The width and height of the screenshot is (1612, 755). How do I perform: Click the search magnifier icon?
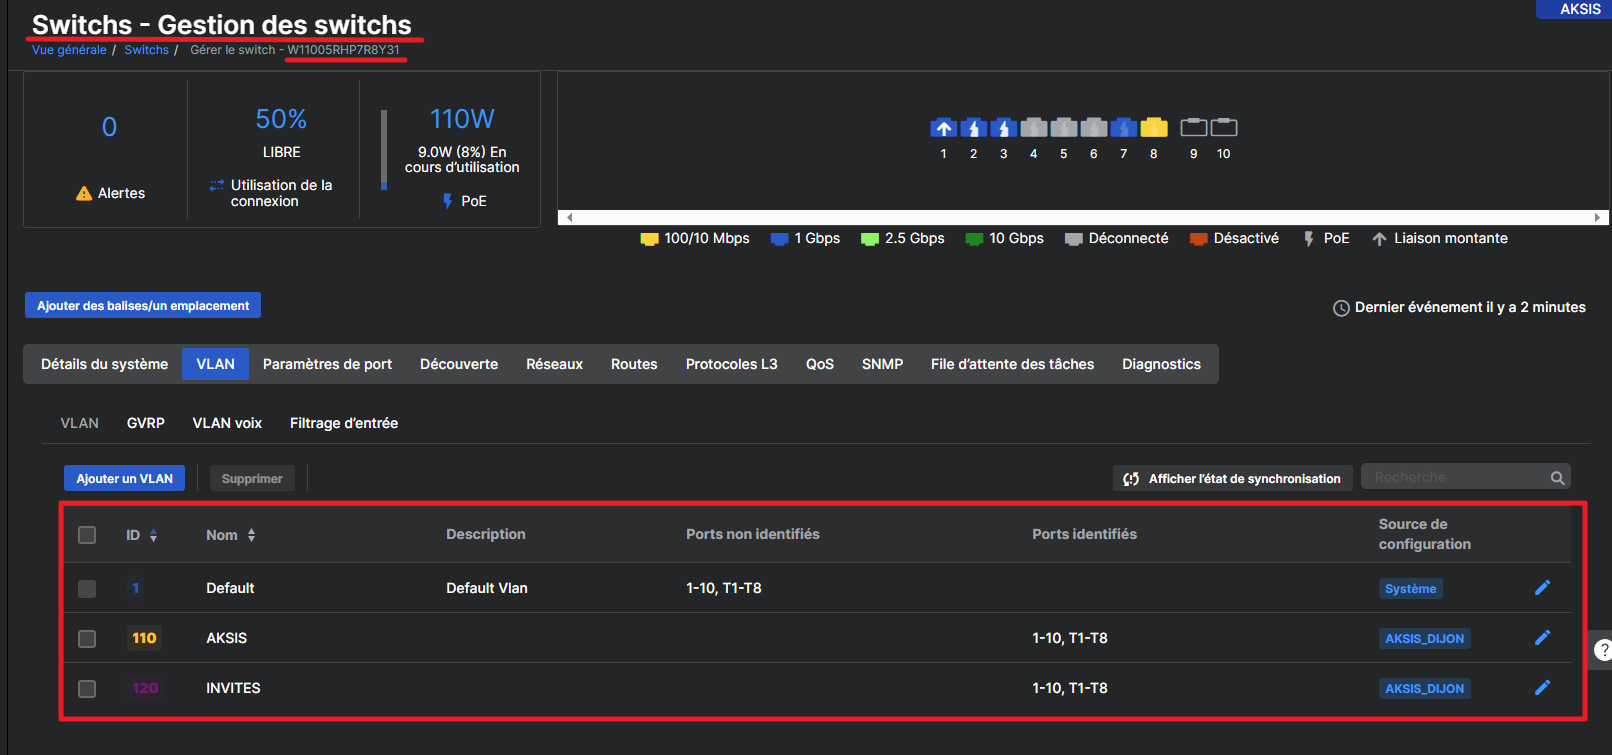[x=1557, y=478]
